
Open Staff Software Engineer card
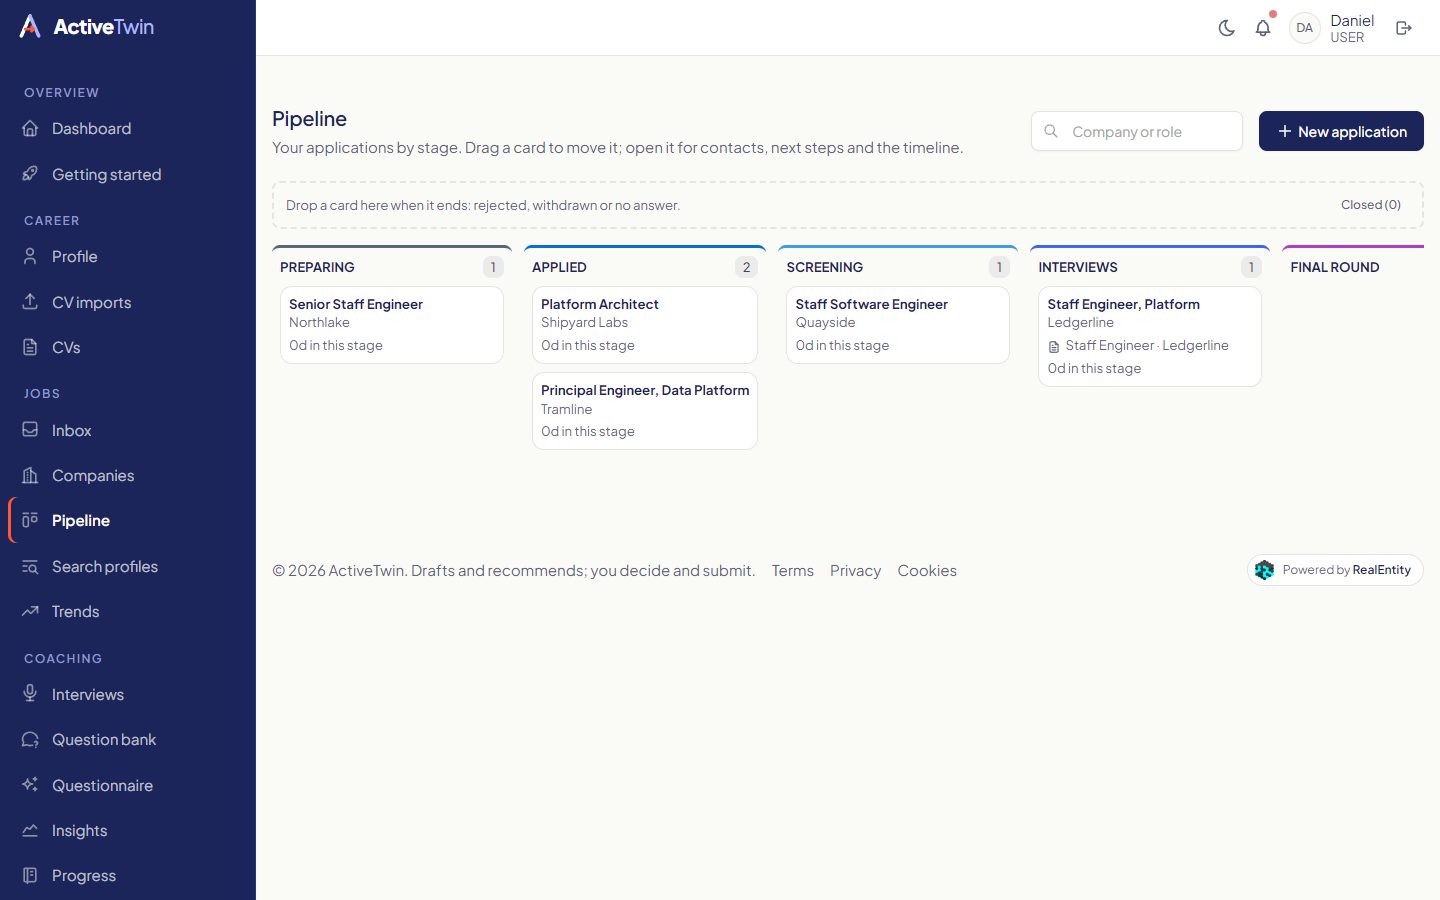point(898,325)
